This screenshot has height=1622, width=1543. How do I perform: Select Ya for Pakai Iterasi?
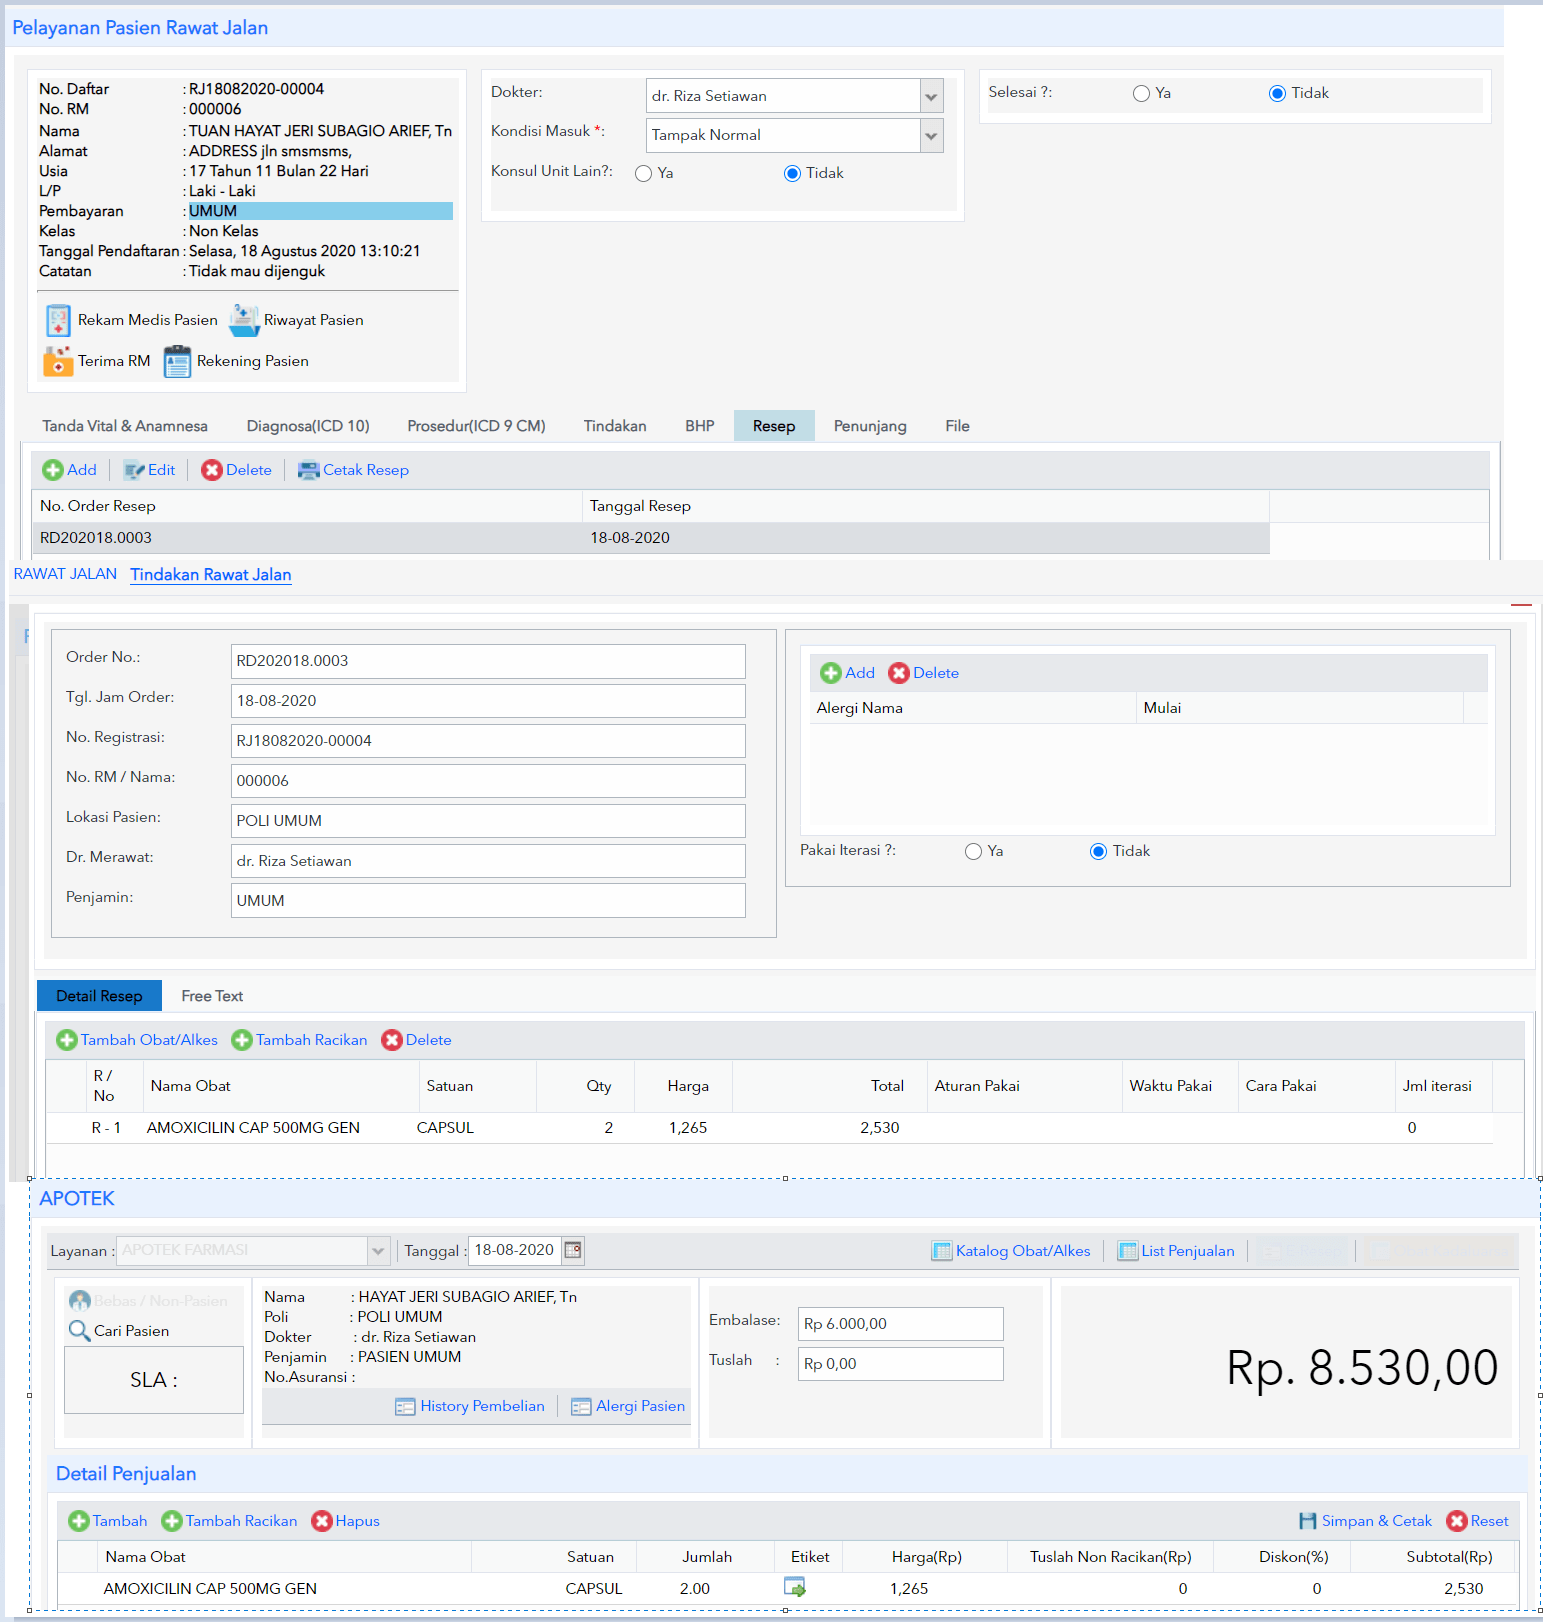pyautogui.click(x=973, y=852)
